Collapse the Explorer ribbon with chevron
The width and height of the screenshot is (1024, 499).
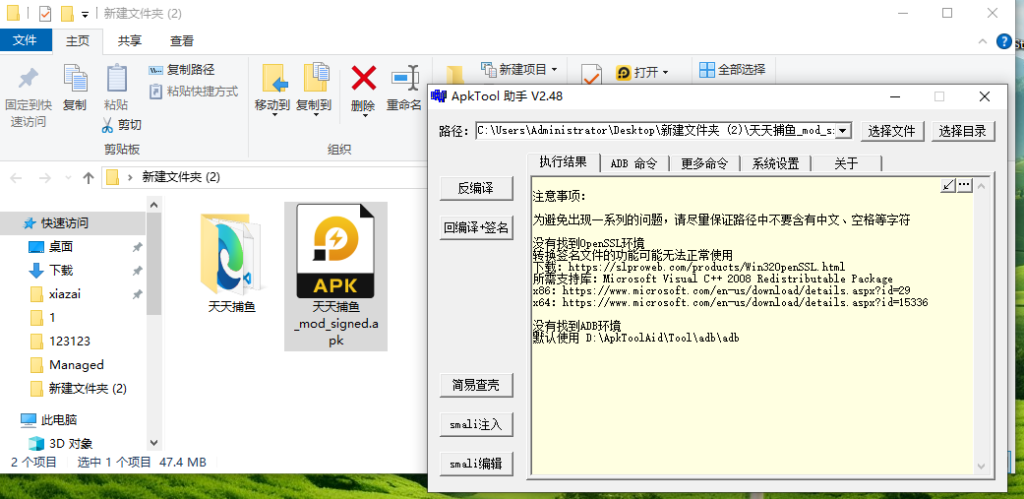tap(982, 41)
